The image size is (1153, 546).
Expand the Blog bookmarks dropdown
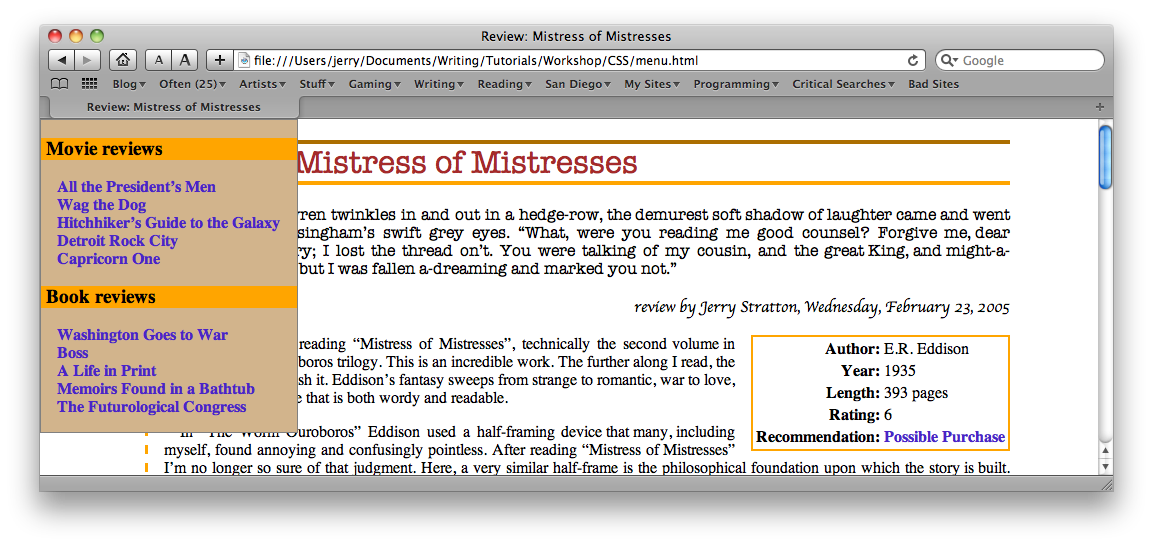pos(128,84)
